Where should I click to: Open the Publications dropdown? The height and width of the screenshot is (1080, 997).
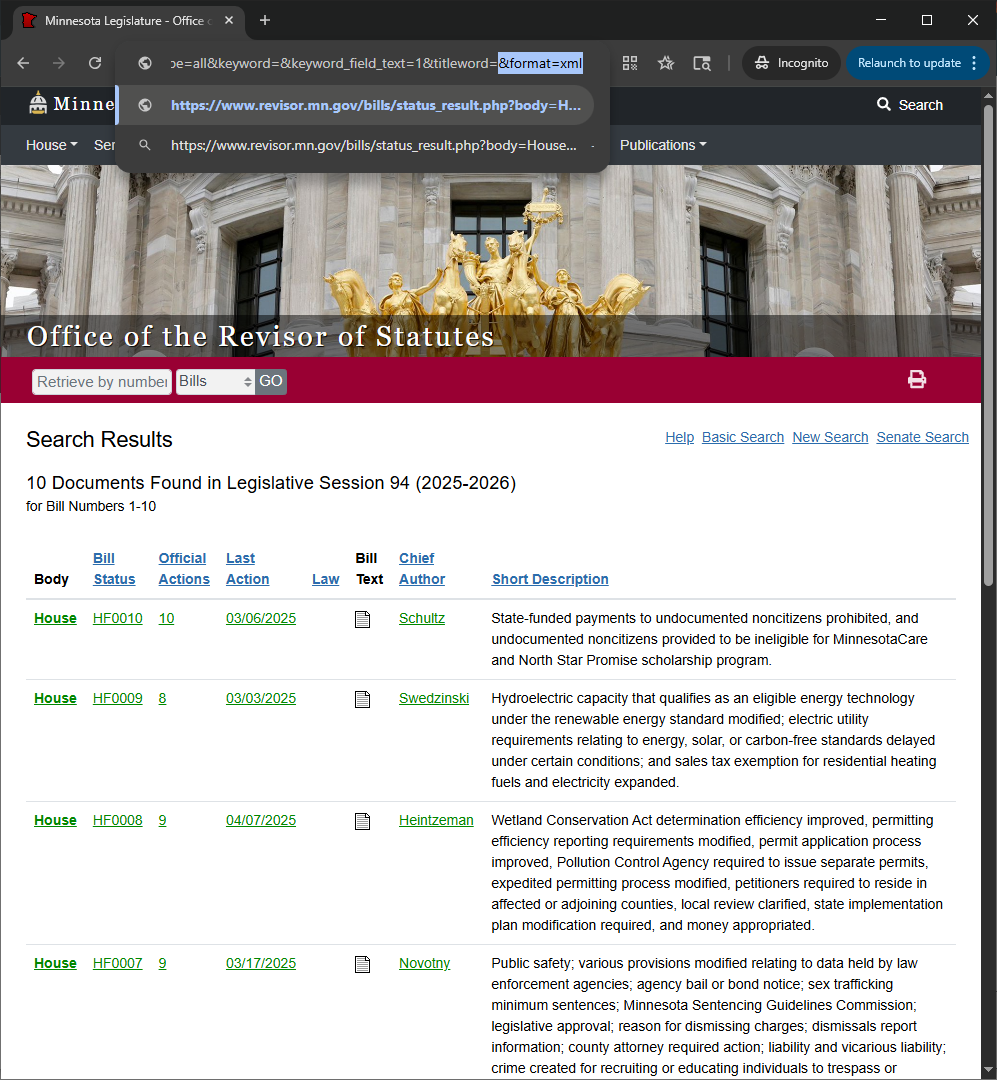click(662, 145)
